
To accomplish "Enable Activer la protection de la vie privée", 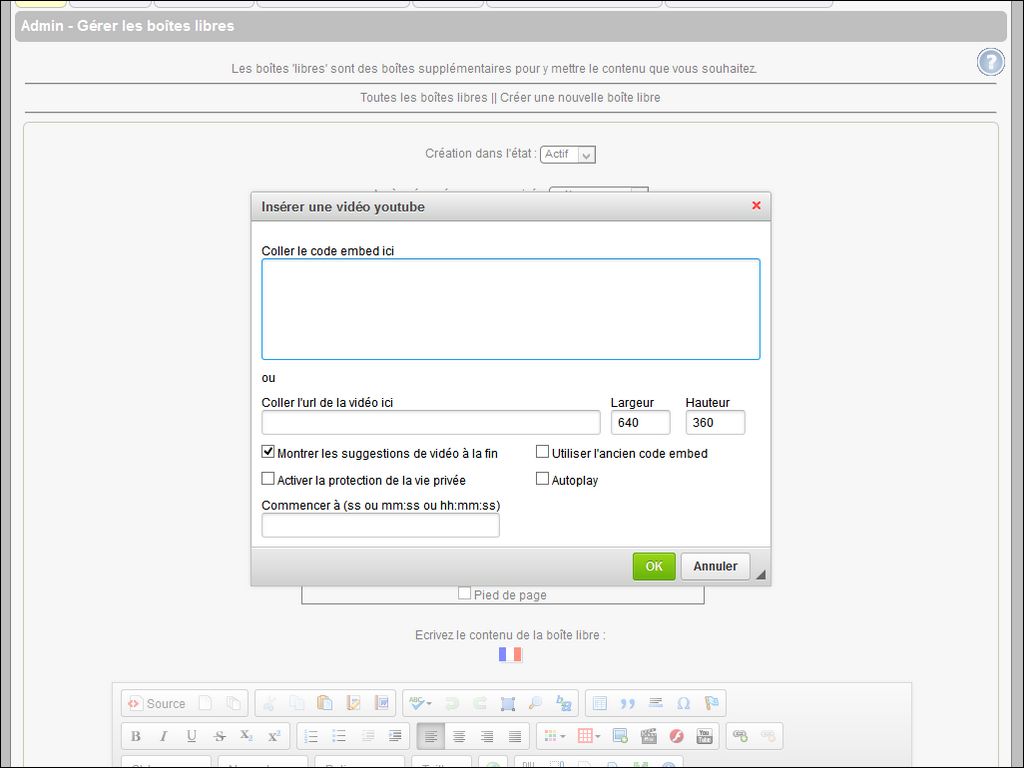I will coord(268,479).
